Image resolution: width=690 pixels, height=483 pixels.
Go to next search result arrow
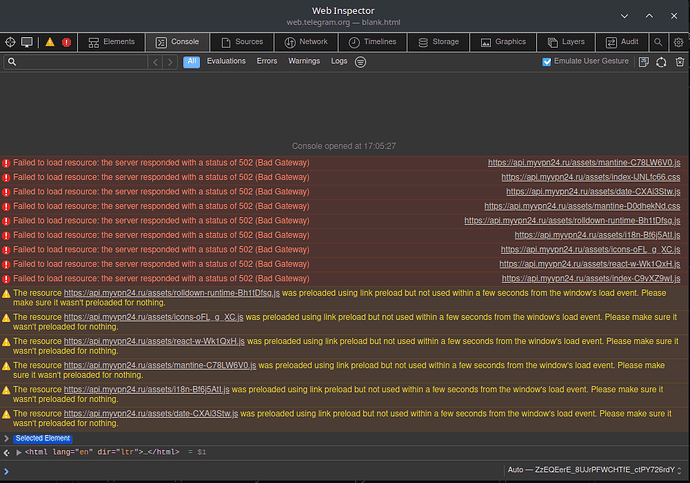(x=170, y=62)
